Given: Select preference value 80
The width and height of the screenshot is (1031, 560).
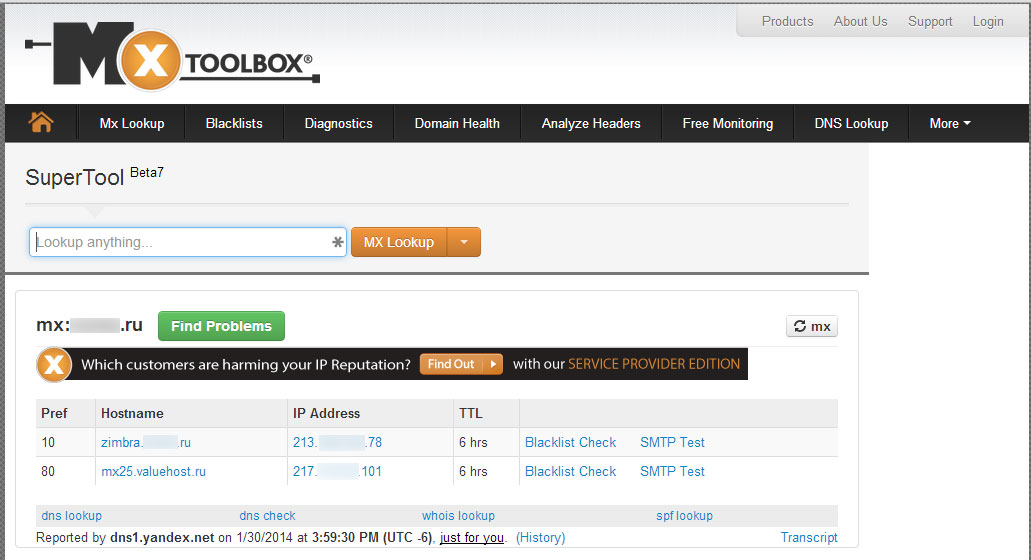Looking at the screenshot, I should [x=48, y=471].
